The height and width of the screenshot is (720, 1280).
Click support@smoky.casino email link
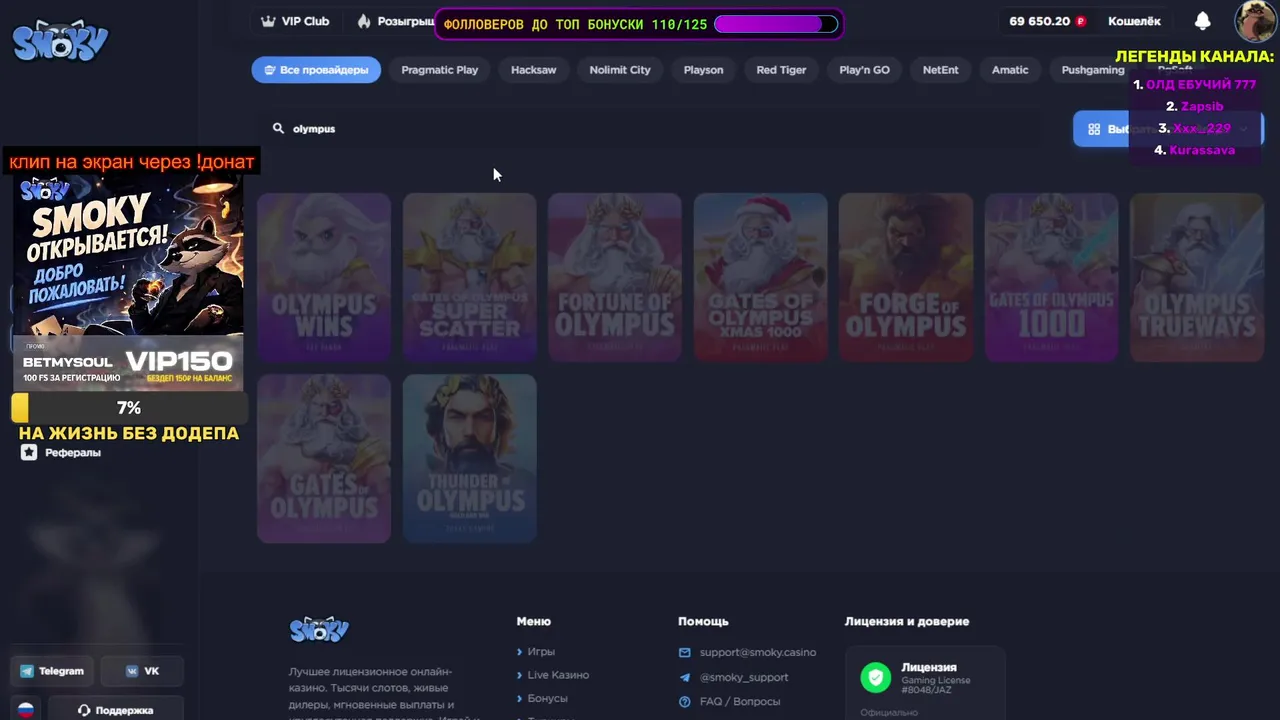click(x=758, y=652)
